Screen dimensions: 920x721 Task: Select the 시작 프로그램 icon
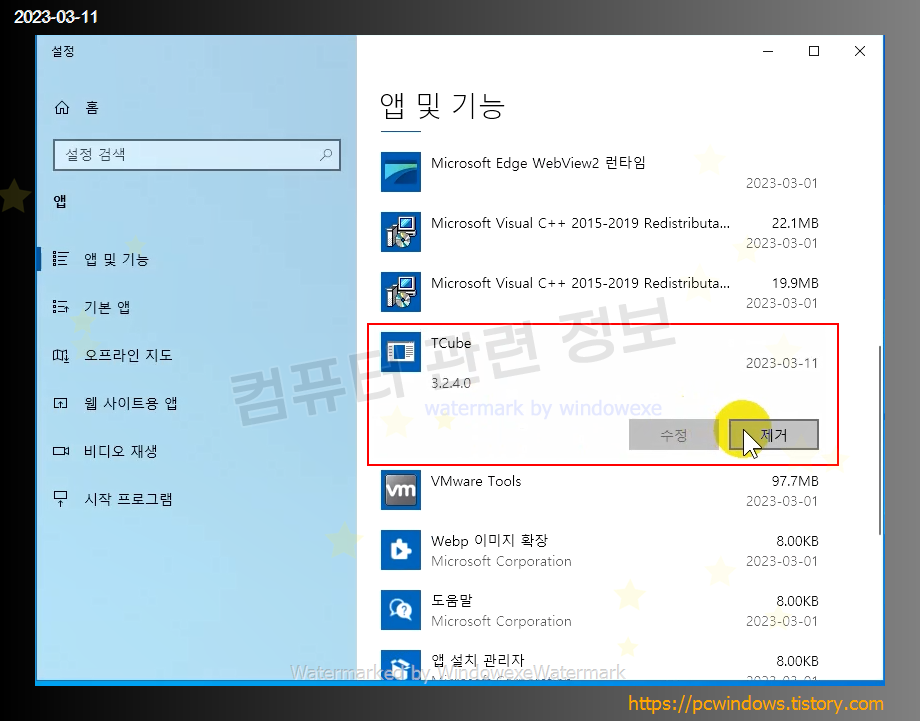(x=60, y=499)
